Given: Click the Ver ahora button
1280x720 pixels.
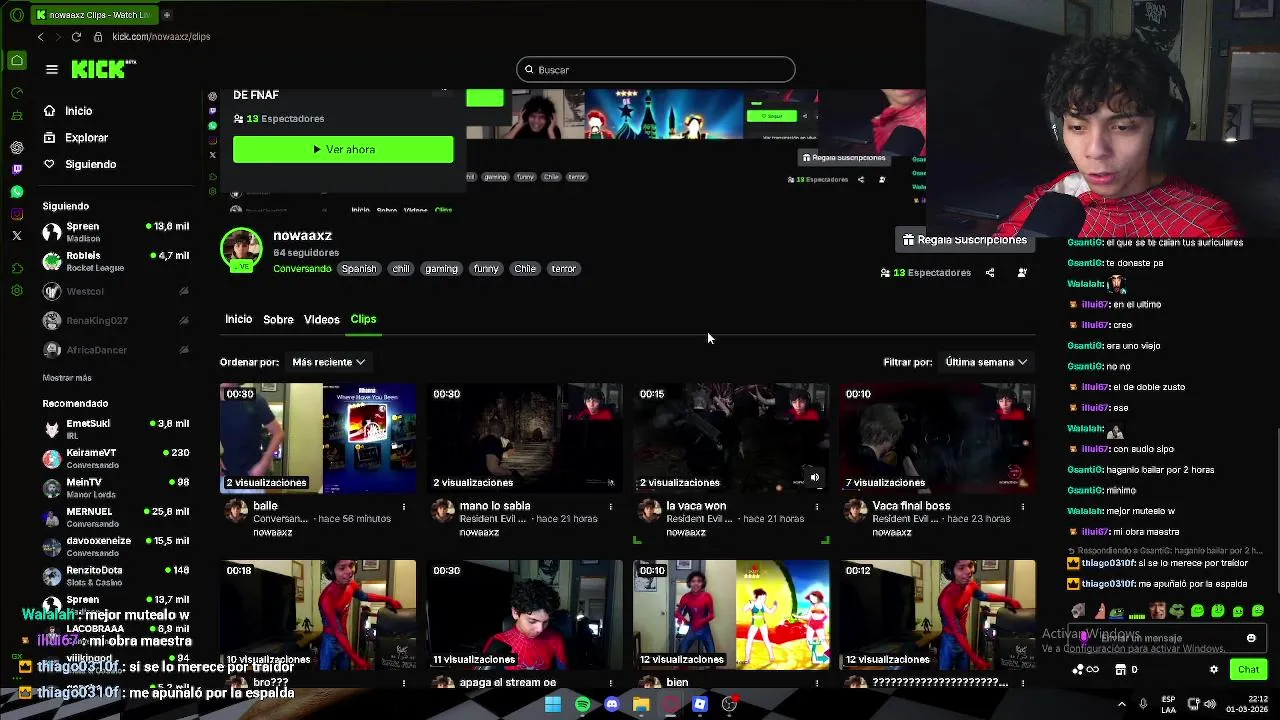Looking at the screenshot, I should tap(343, 149).
